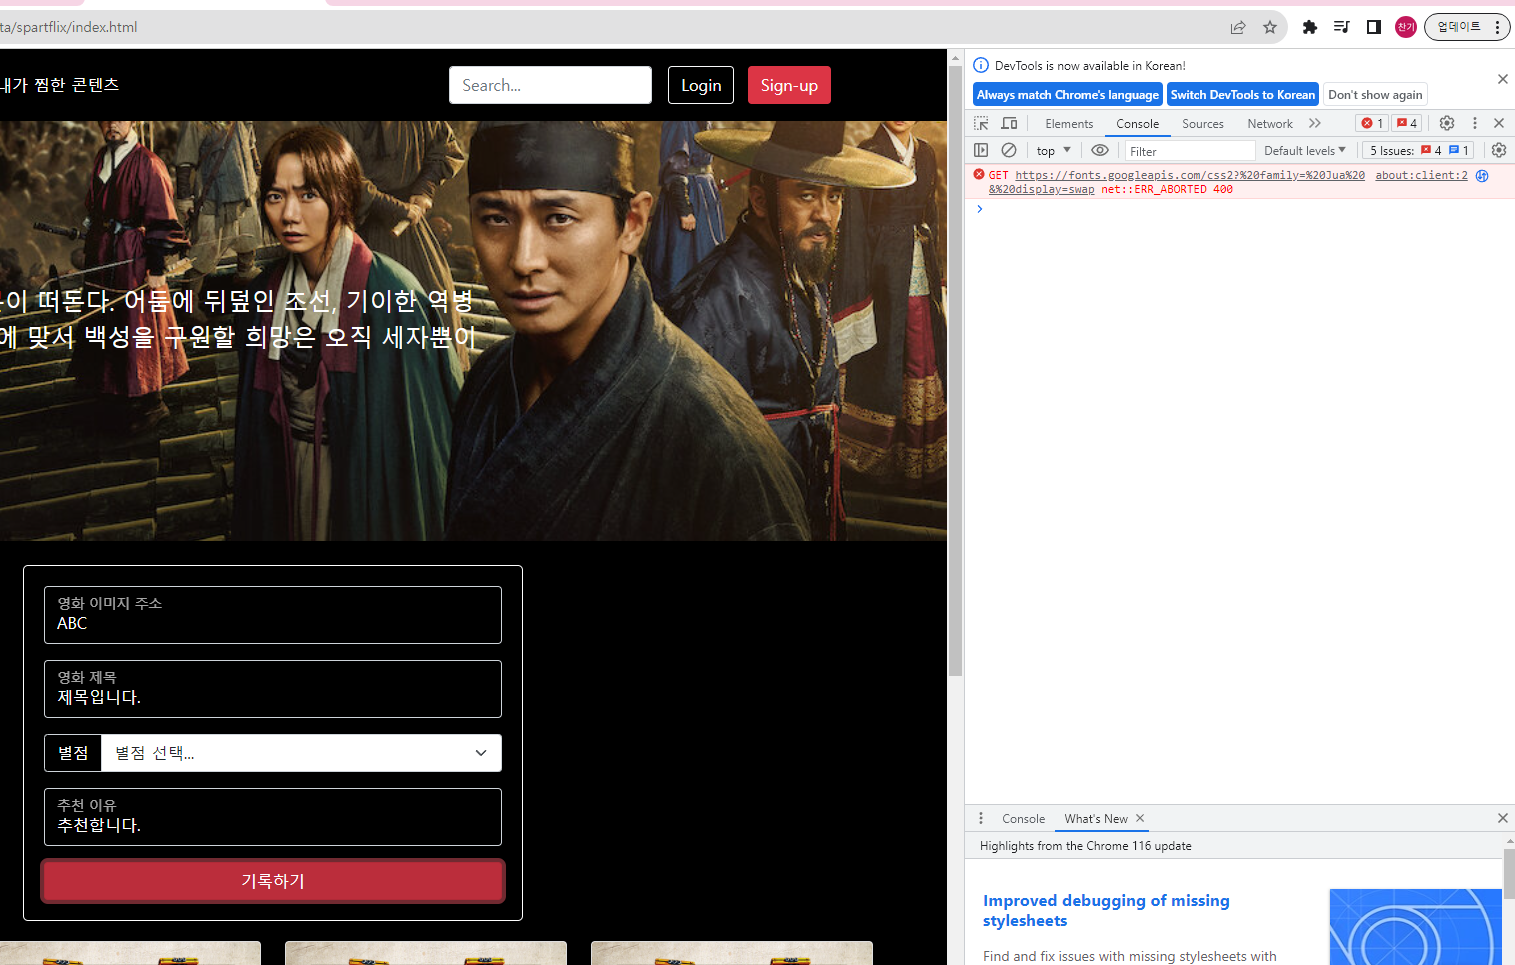This screenshot has width=1515, height=965.
Task: Click 'Switch DevTools to Korean' button
Action: click(1243, 95)
